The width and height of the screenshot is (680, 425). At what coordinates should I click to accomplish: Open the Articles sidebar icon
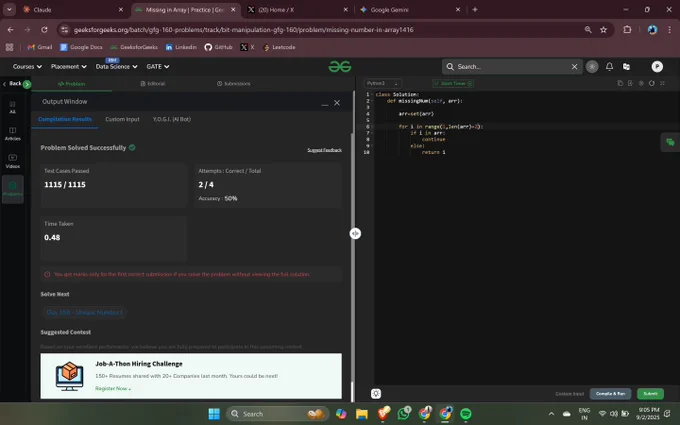tap(13, 134)
